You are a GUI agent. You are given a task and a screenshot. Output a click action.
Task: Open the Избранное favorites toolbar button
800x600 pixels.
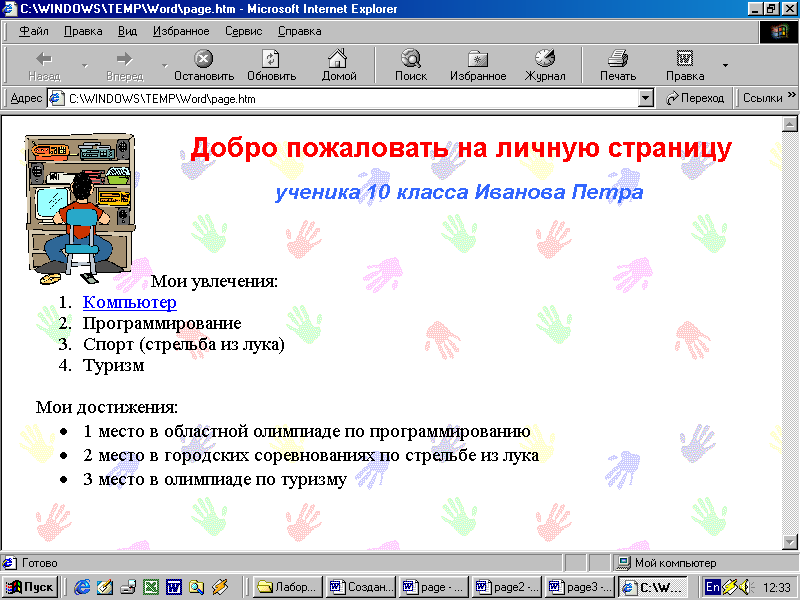click(478, 65)
